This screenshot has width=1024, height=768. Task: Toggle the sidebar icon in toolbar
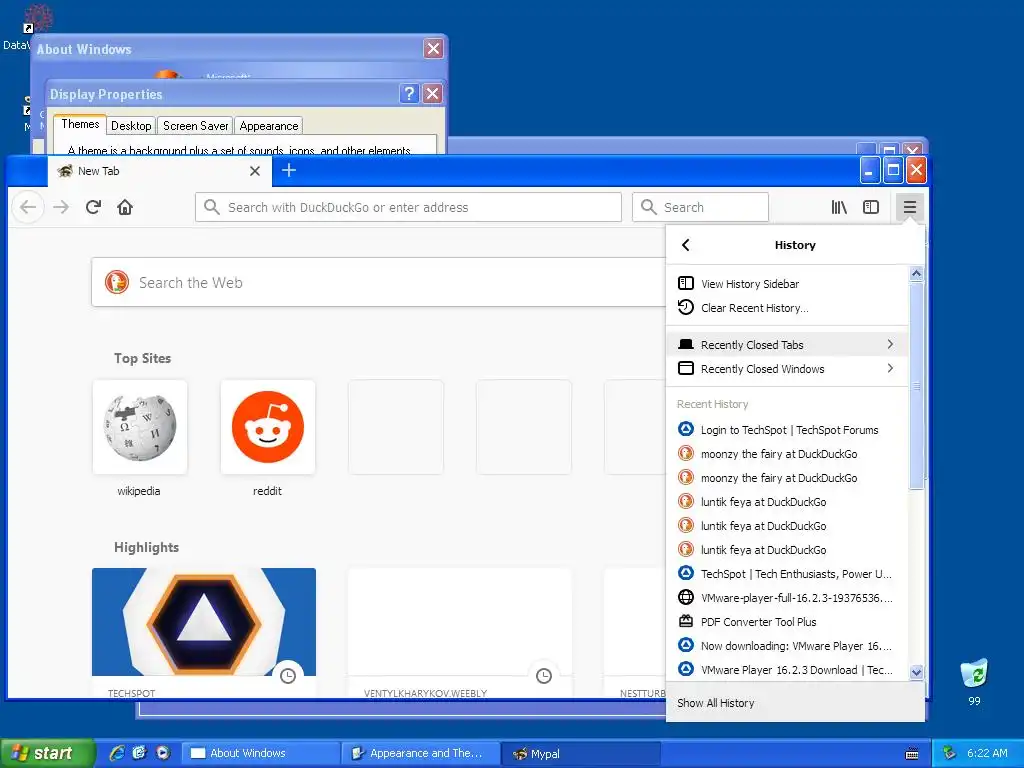871,207
